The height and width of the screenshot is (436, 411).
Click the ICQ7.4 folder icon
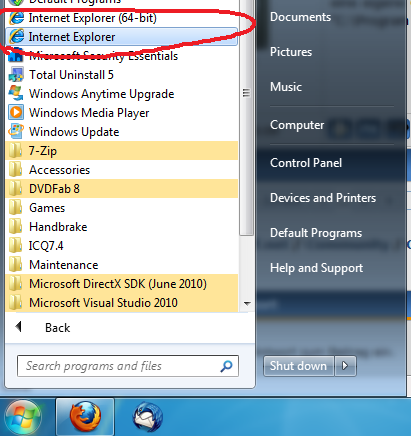(x=15, y=246)
